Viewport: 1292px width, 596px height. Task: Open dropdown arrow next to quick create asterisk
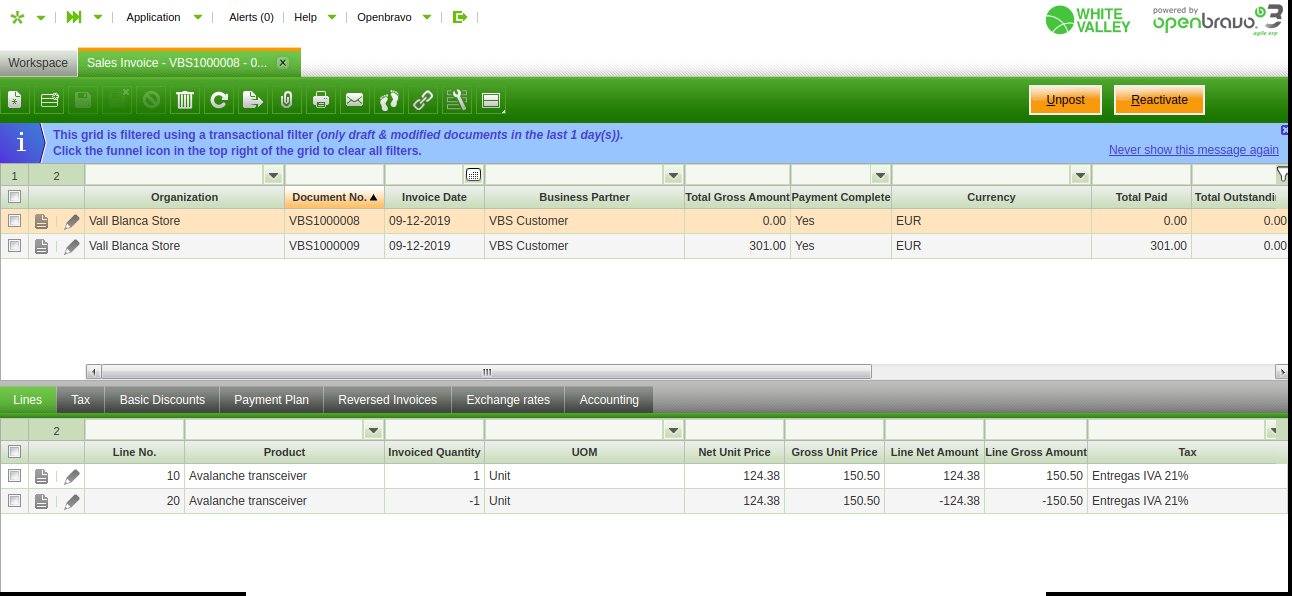pos(41,17)
